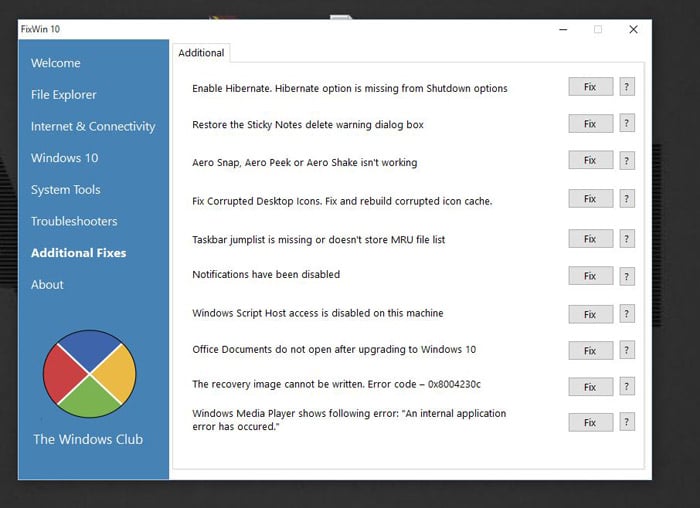Fix Windows Media Player internal application error
This screenshot has height=508, width=700.
coord(591,422)
